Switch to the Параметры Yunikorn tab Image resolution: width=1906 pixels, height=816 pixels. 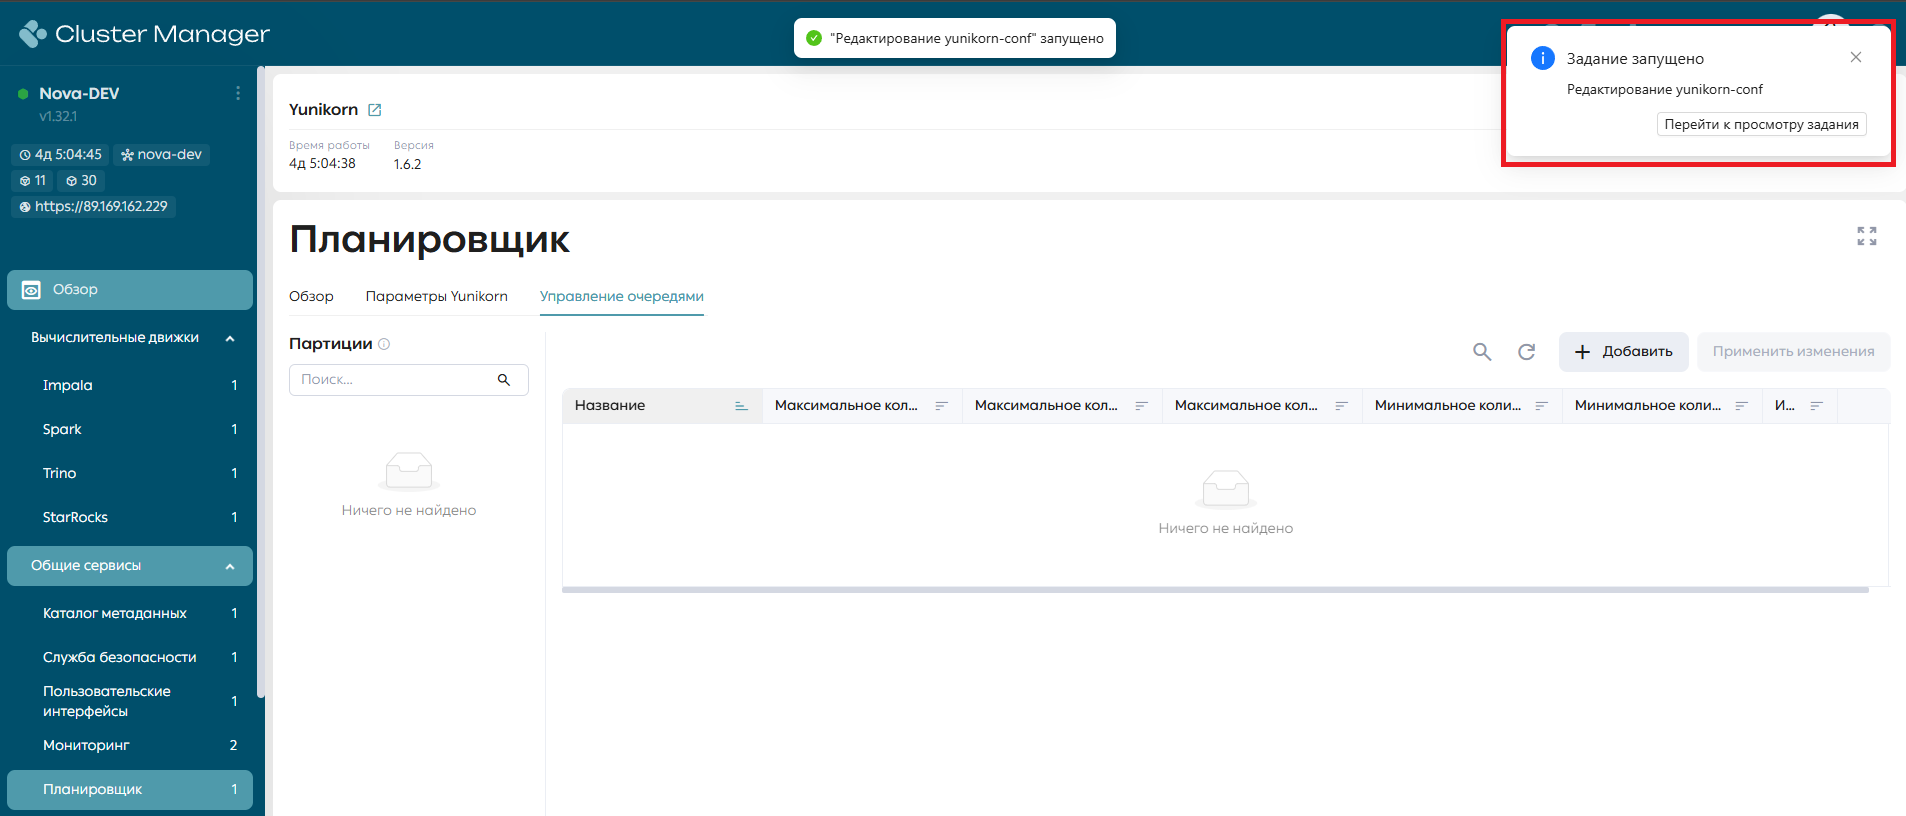(437, 296)
